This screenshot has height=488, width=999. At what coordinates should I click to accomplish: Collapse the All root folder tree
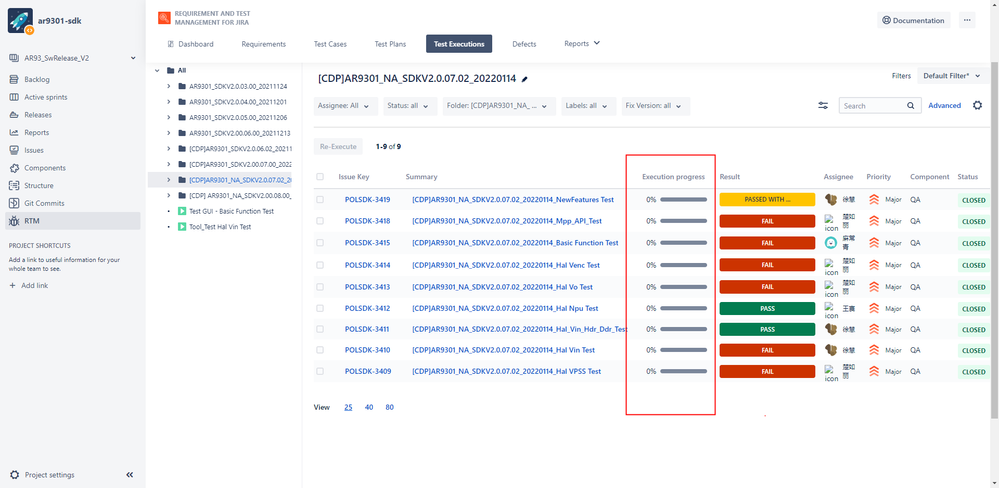[x=157, y=71]
